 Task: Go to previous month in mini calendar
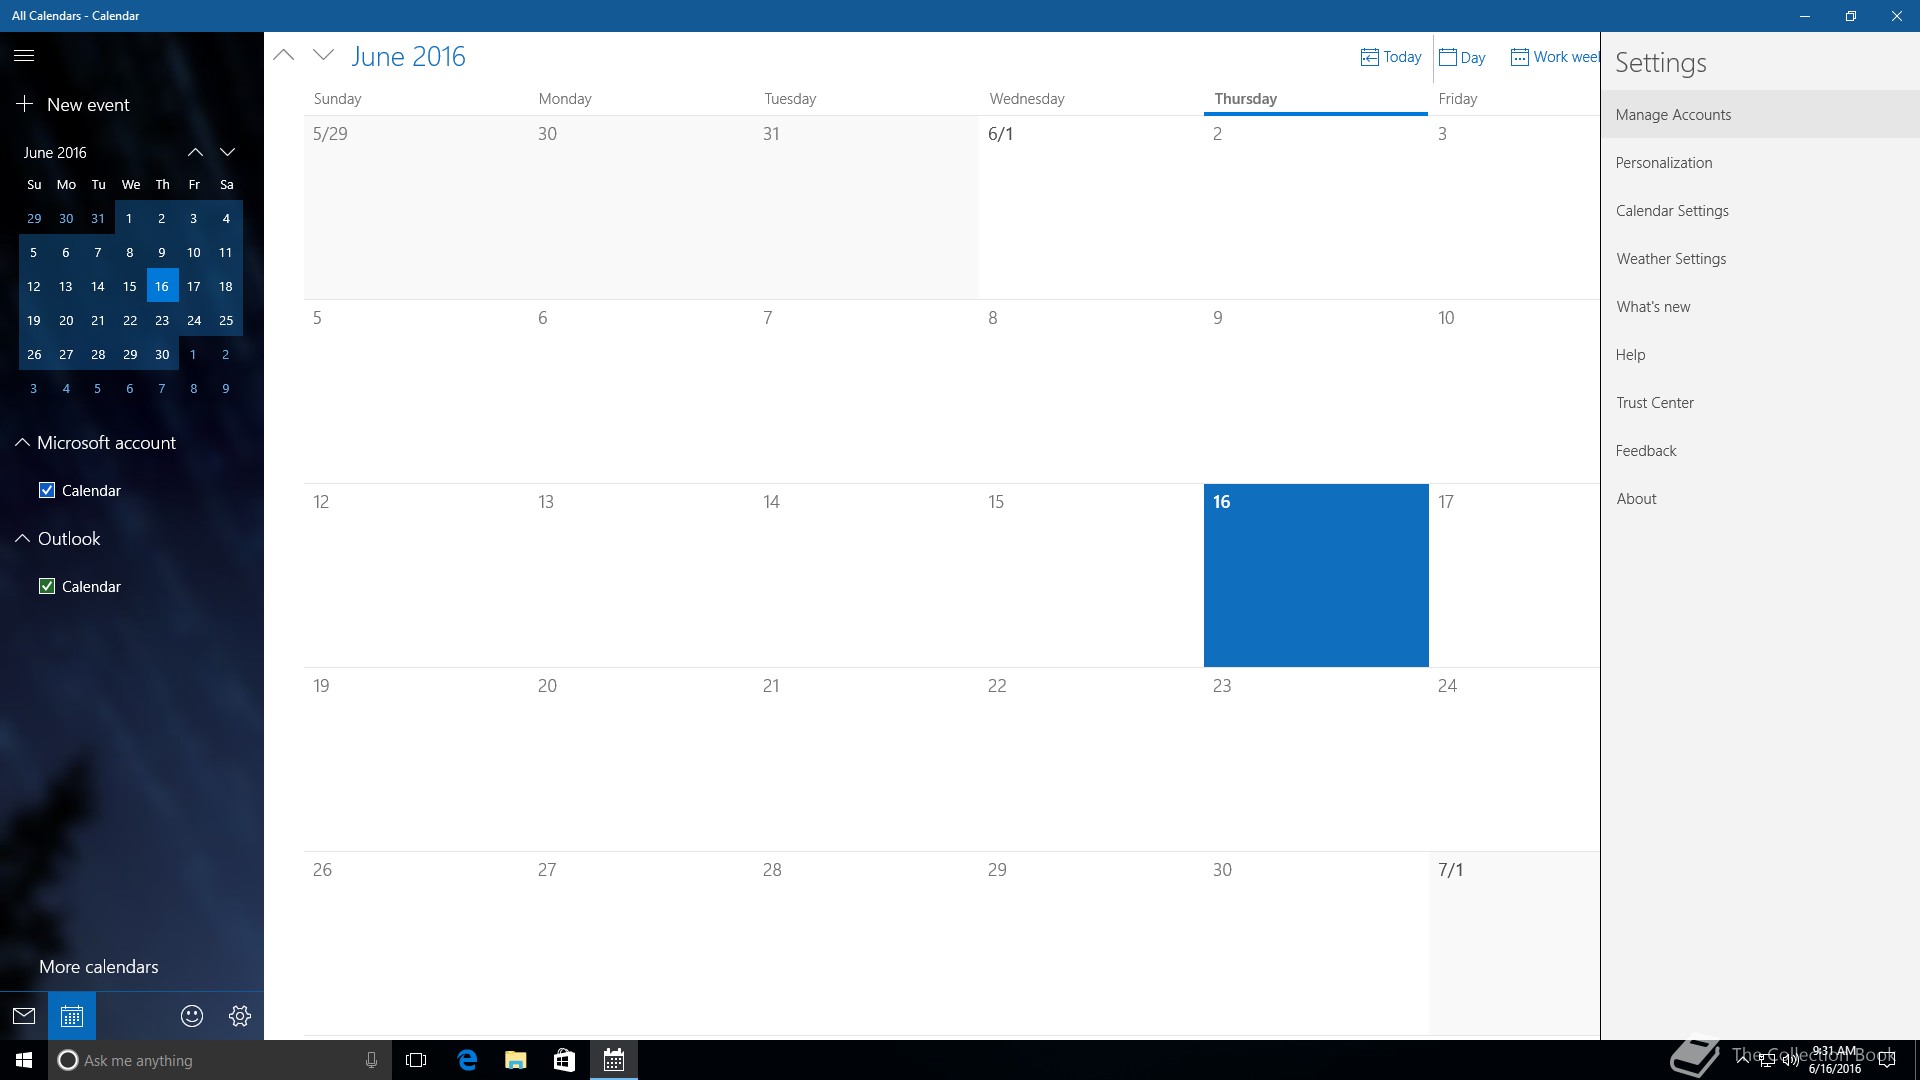(195, 152)
